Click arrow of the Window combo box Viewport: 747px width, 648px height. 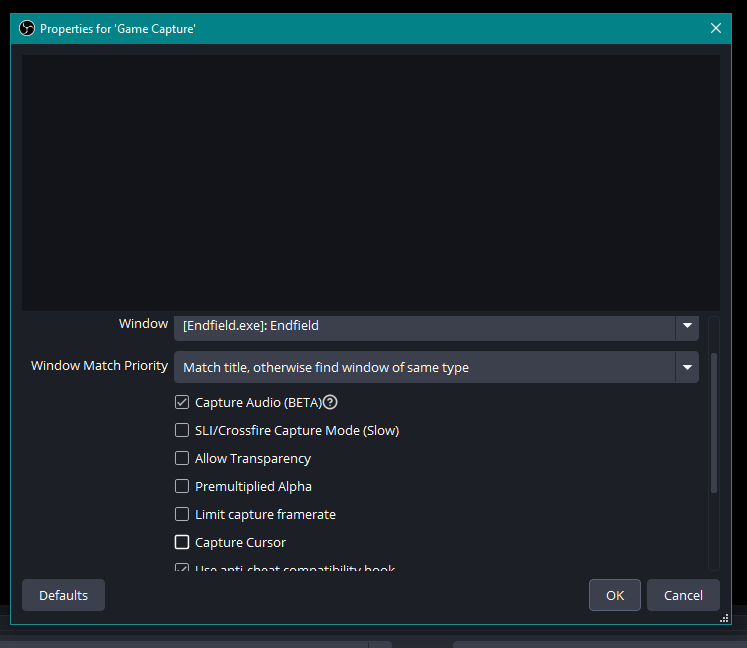[687, 326]
